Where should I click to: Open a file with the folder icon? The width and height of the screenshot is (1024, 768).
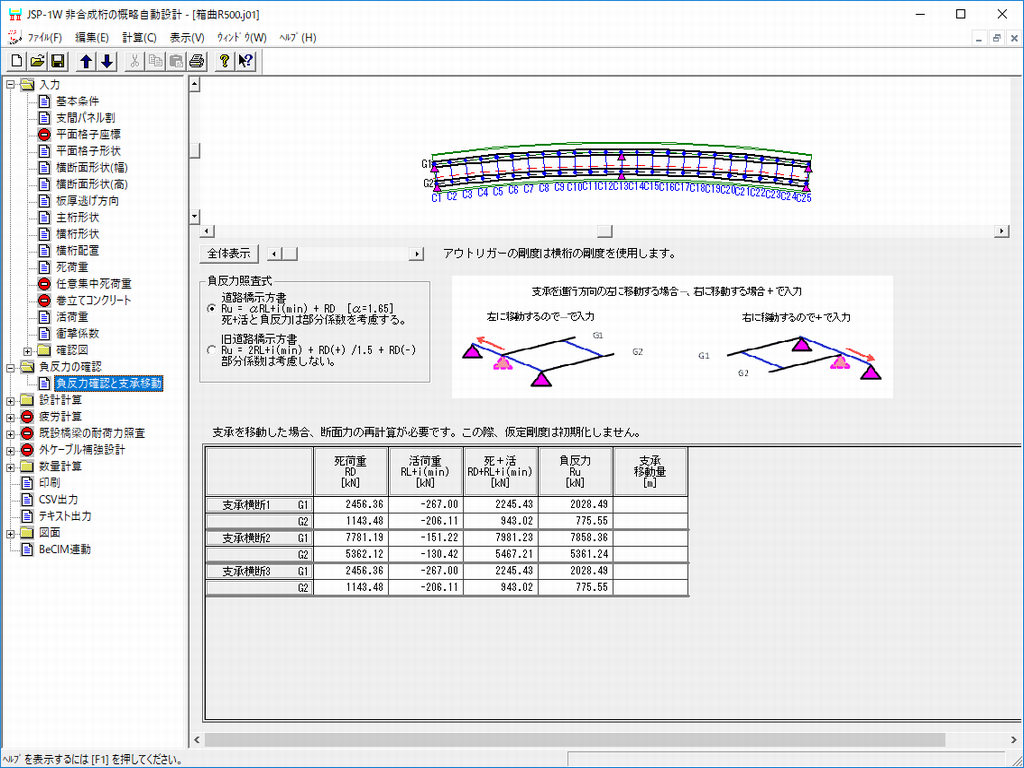[37, 61]
